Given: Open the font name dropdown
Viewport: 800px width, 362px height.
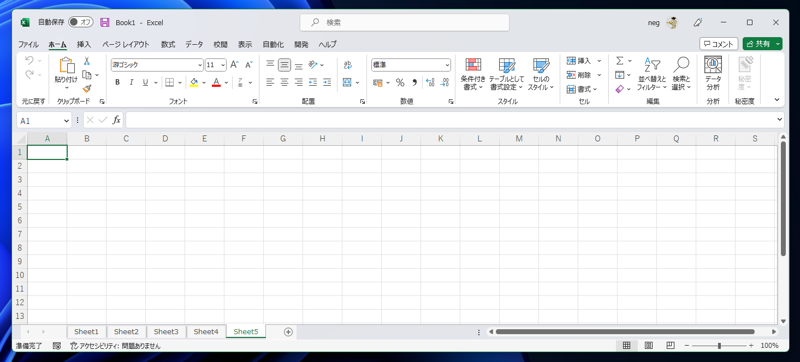Looking at the screenshot, I should [200, 65].
